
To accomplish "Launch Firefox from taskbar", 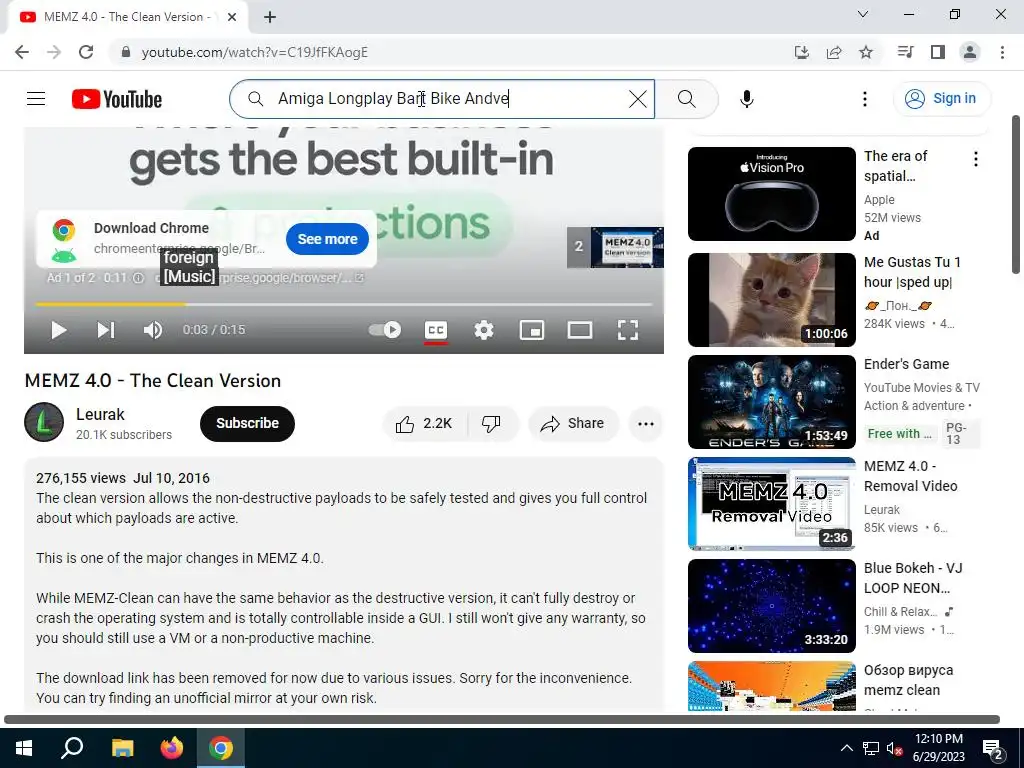I will (x=172, y=748).
